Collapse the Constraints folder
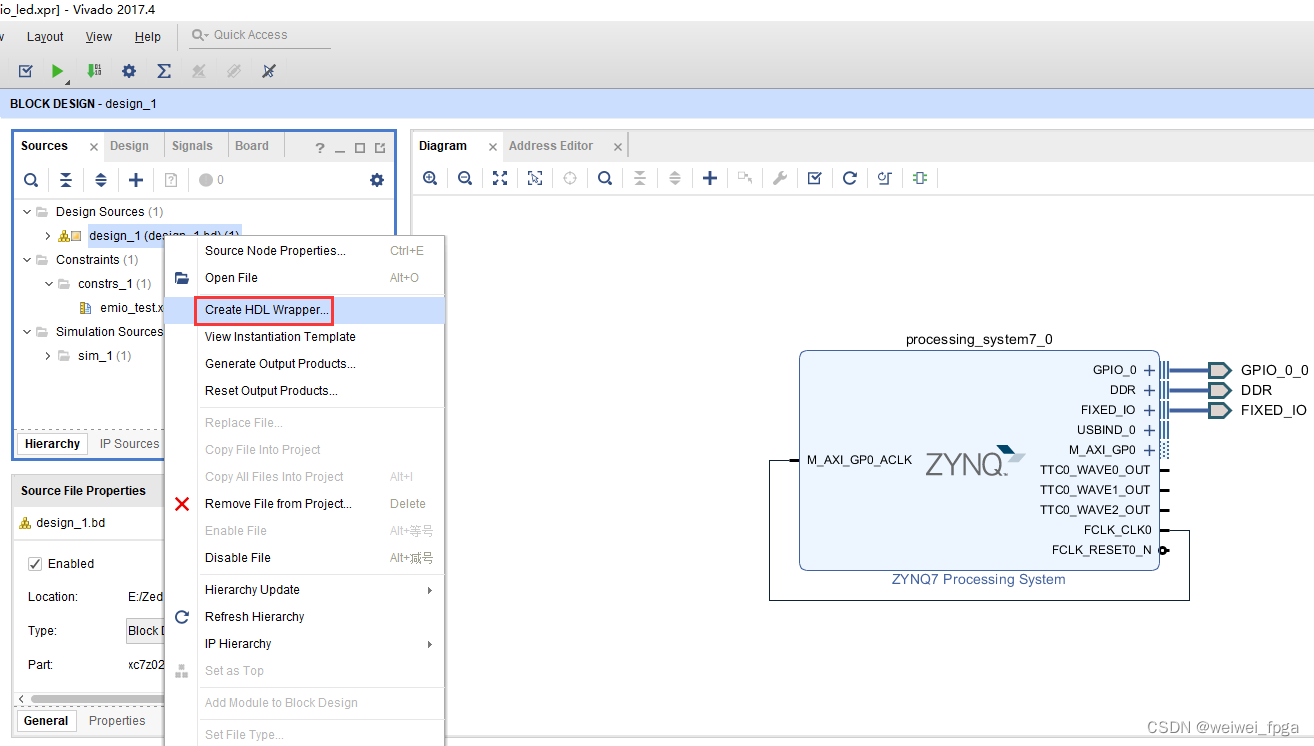This screenshot has width=1314, height=746. [x=25, y=260]
